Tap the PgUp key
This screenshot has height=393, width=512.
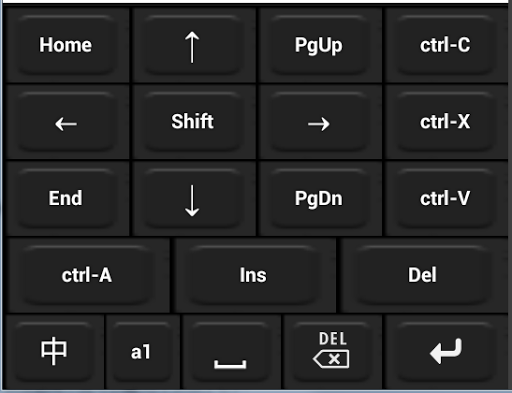pos(319,45)
